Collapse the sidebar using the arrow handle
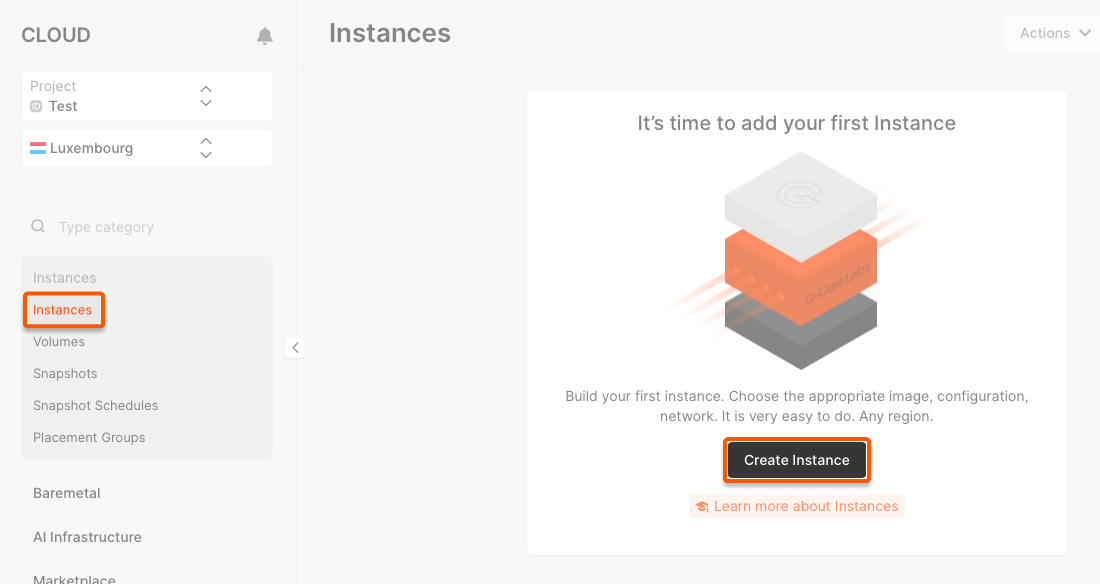This screenshot has height=584, width=1100. 295,347
